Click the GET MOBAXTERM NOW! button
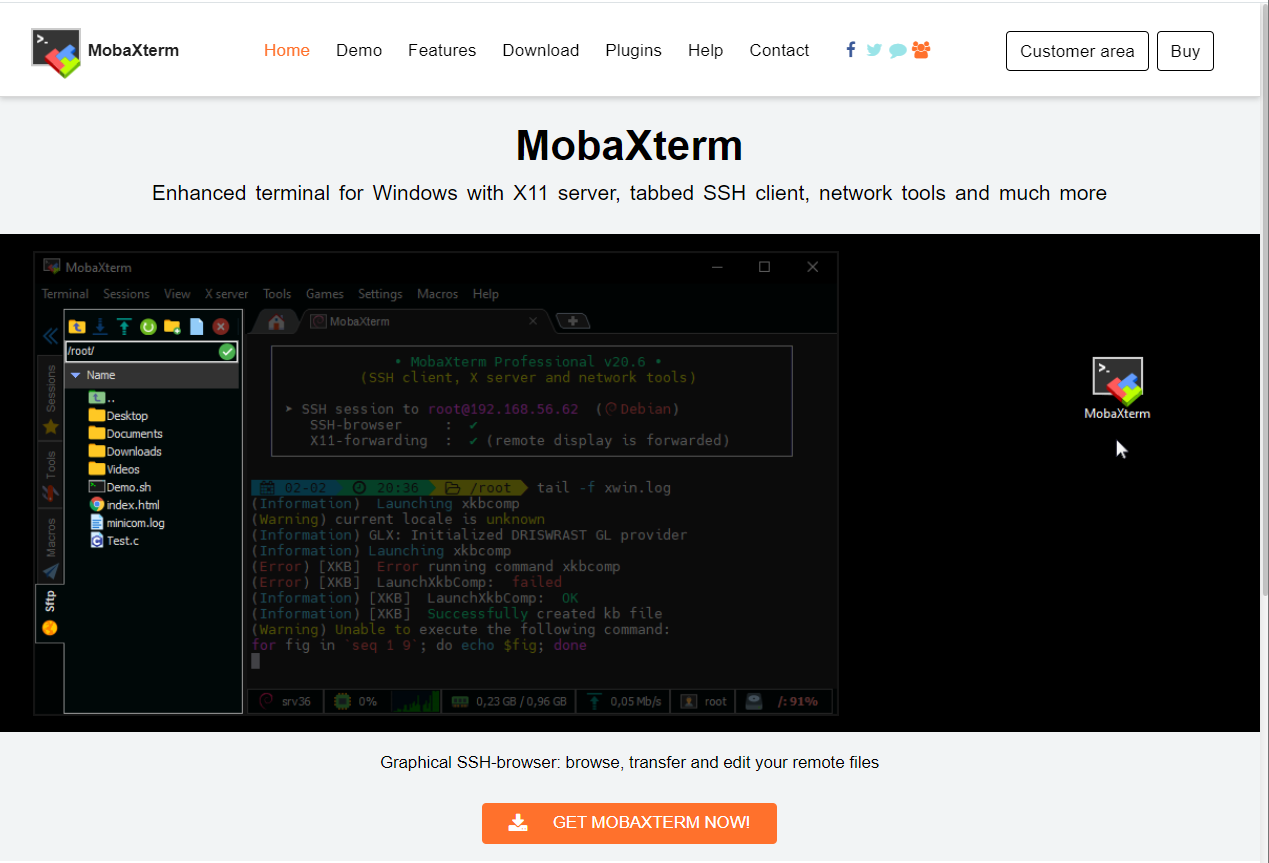The image size is (1269, 863). (629, 823)
